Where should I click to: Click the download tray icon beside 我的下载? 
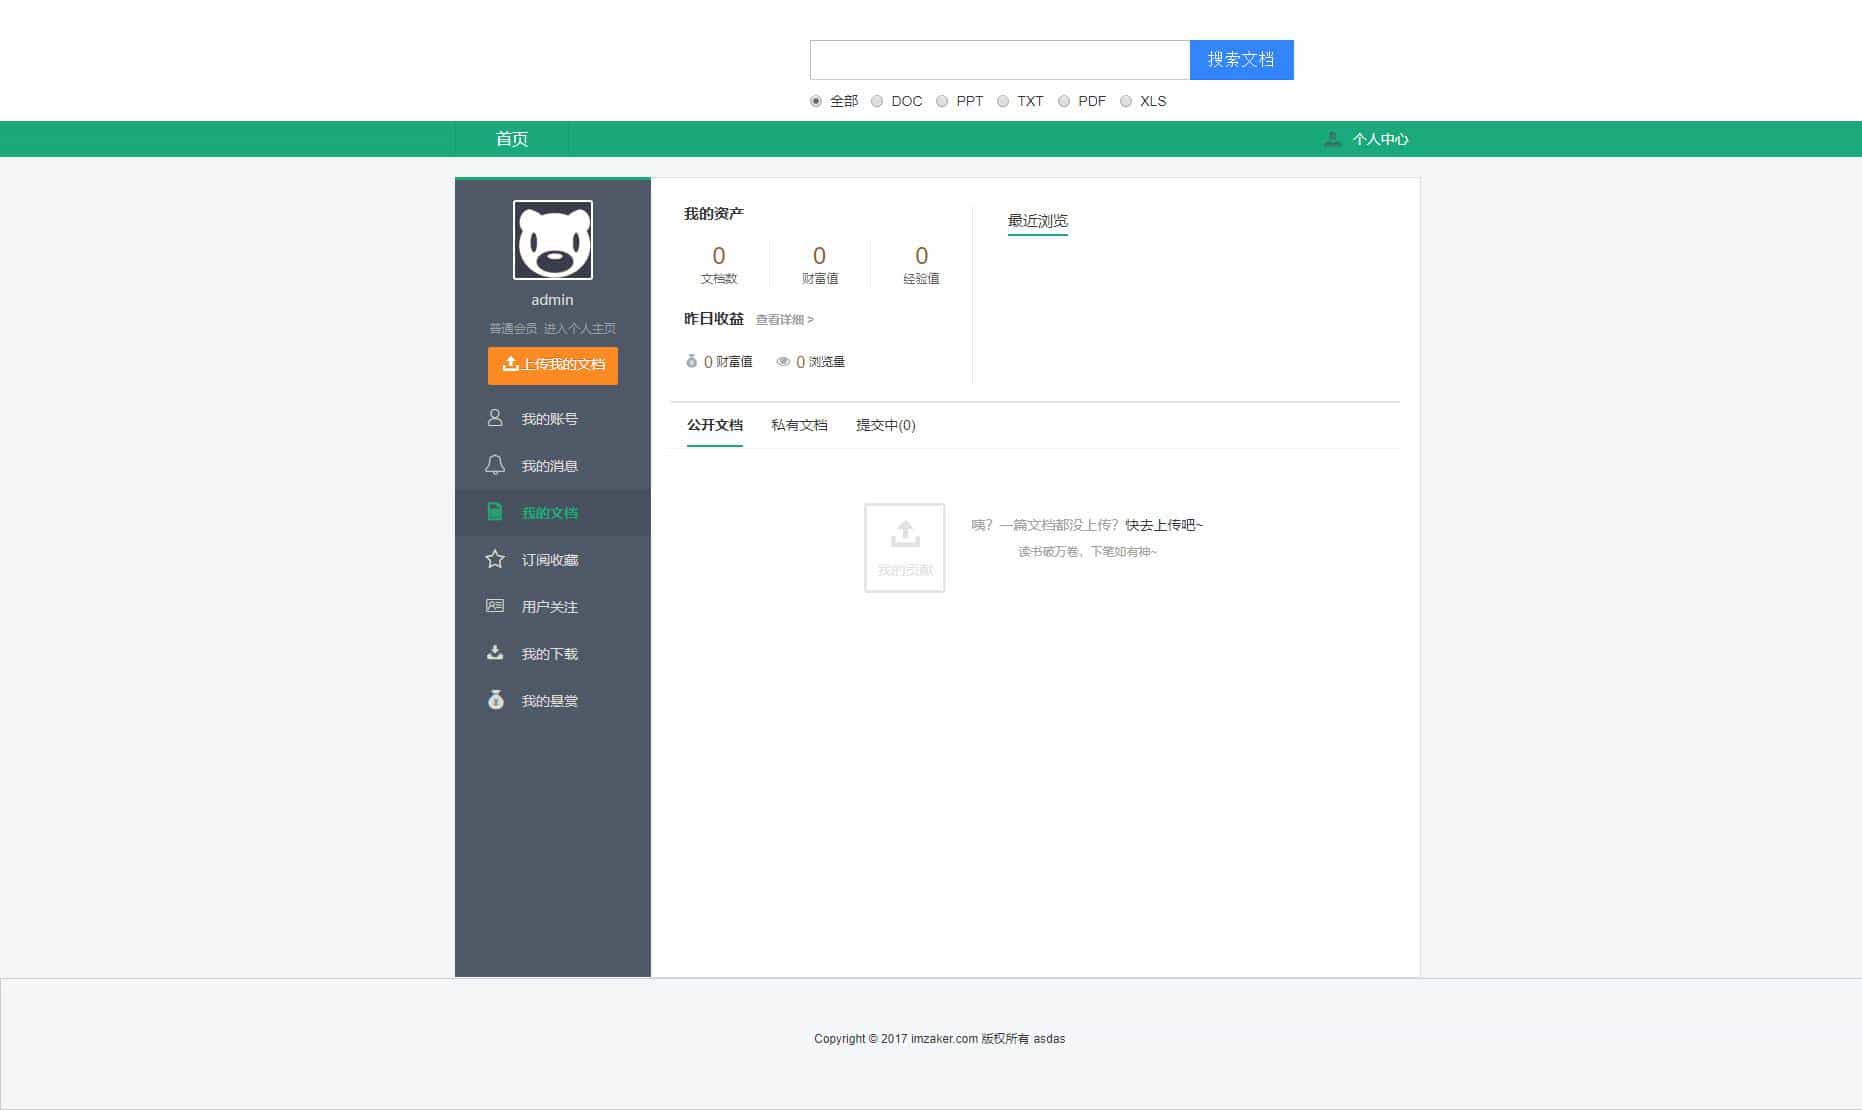[x=494, y=653]
